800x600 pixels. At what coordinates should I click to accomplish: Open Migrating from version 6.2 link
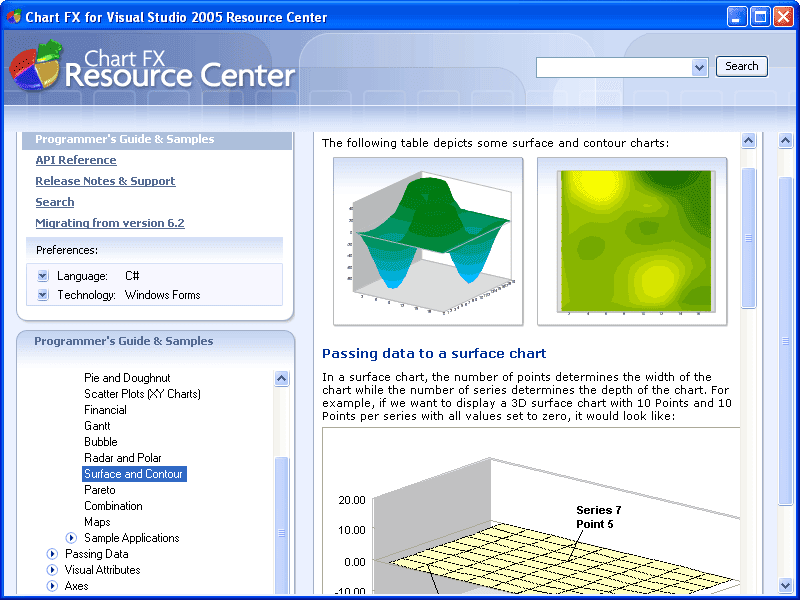(x=110, y=223)
